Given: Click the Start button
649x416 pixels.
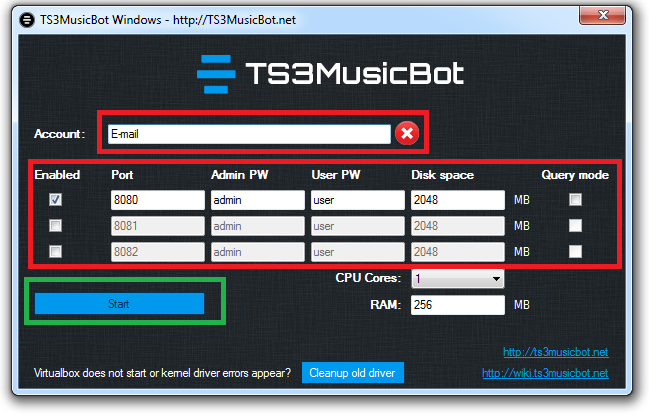Looking at the screenshot, I should (x=119, y=303).
